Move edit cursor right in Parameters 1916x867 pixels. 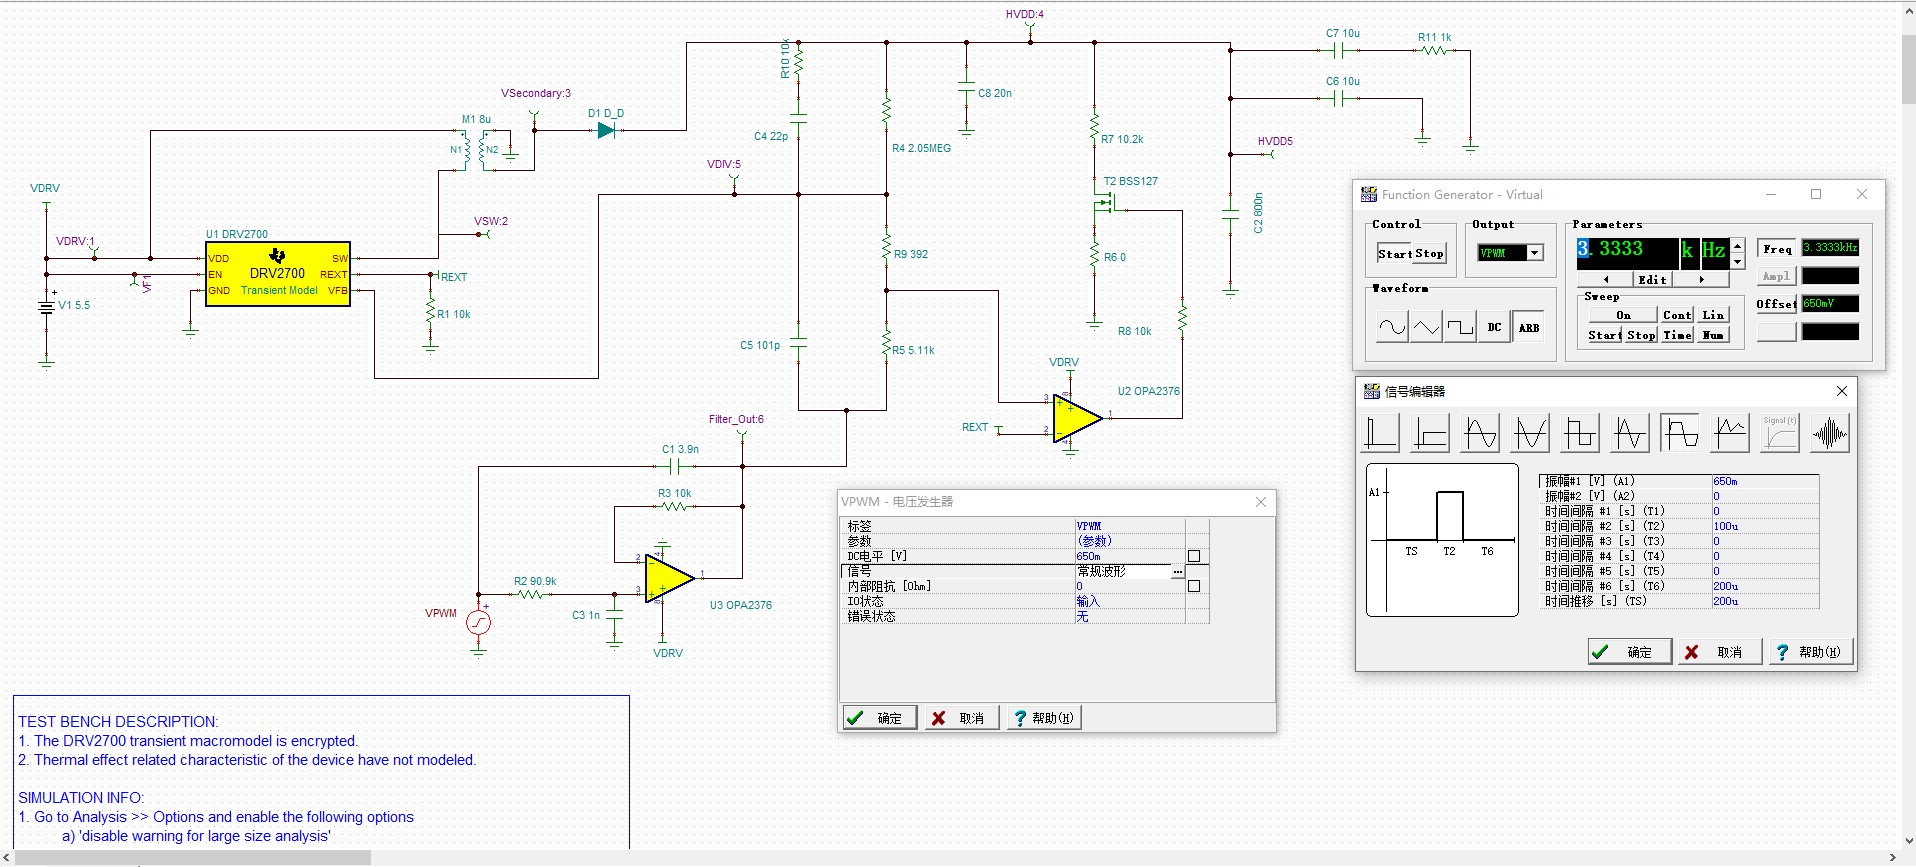[x=1701, y=279]
